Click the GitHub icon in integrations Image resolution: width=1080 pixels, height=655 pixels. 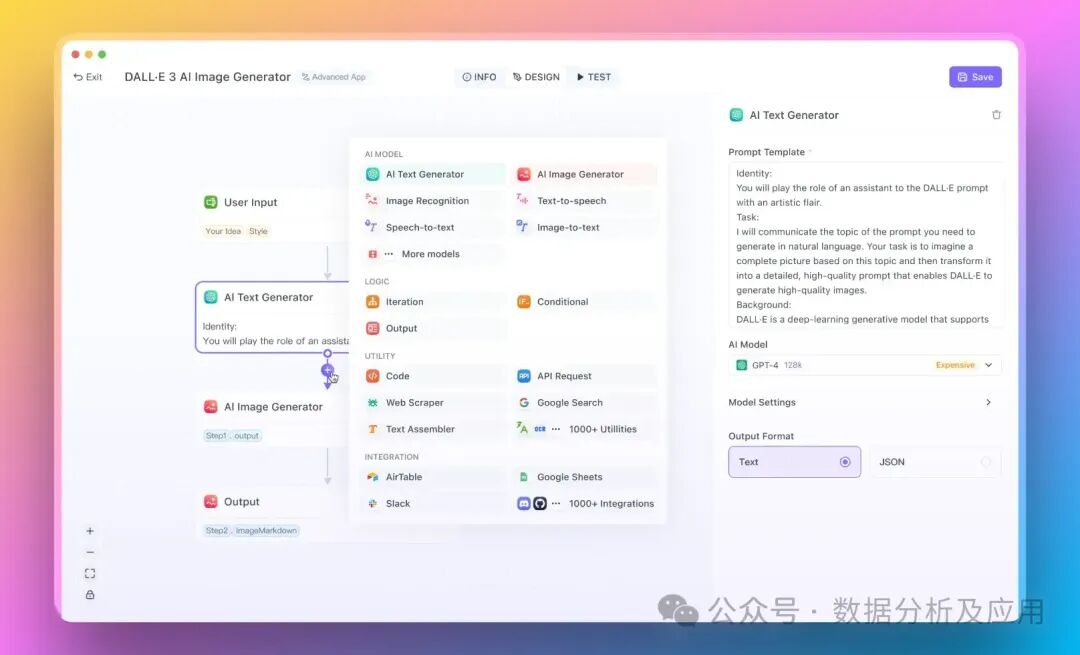(x=540, y=503)
